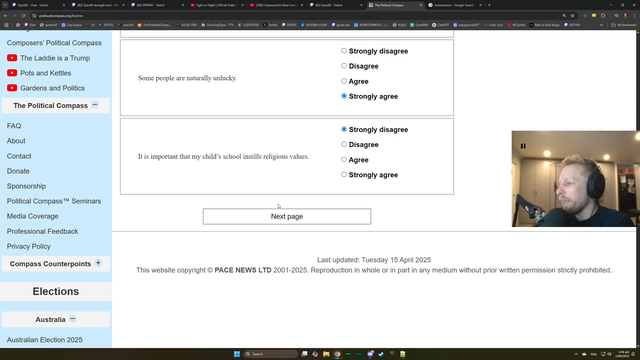Open the FAQ sidebar link
This screenshot has height=360, width=640.
point(14,126)
